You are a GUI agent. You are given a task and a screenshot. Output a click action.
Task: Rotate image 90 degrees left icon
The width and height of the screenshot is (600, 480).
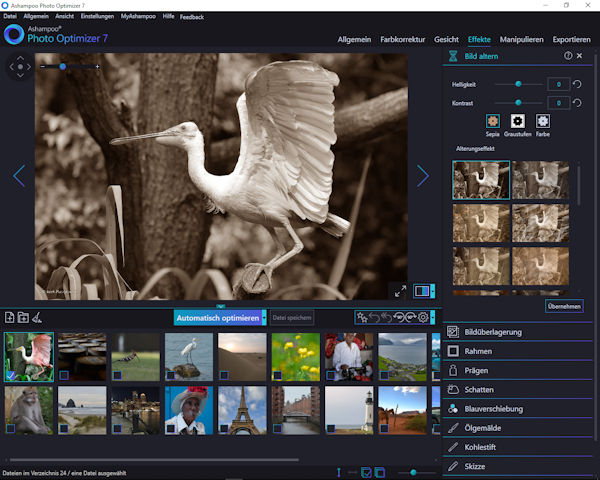[399, 317]
